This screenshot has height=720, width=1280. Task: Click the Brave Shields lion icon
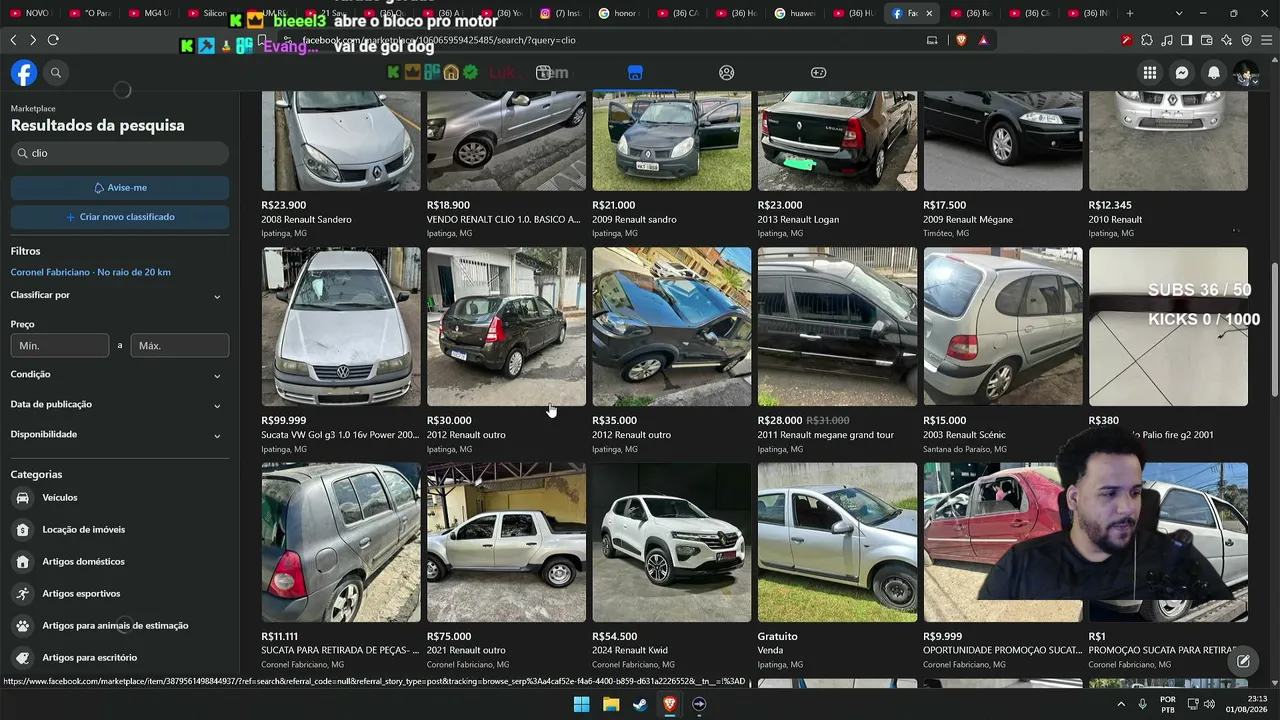[x=961, y=40]
